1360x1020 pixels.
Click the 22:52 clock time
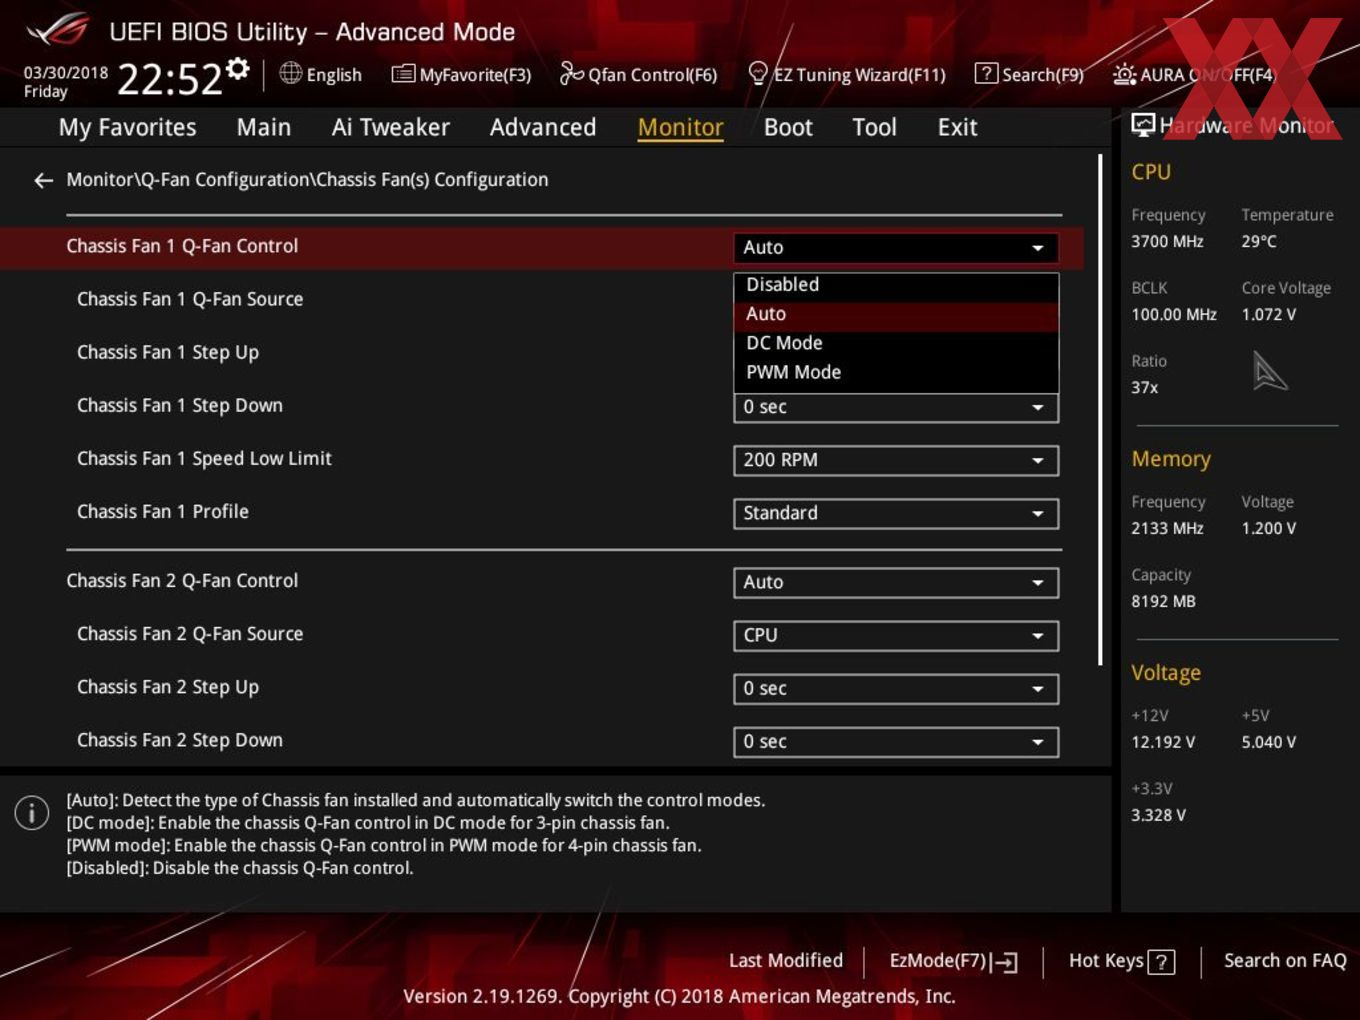click(x=170, y=78)
